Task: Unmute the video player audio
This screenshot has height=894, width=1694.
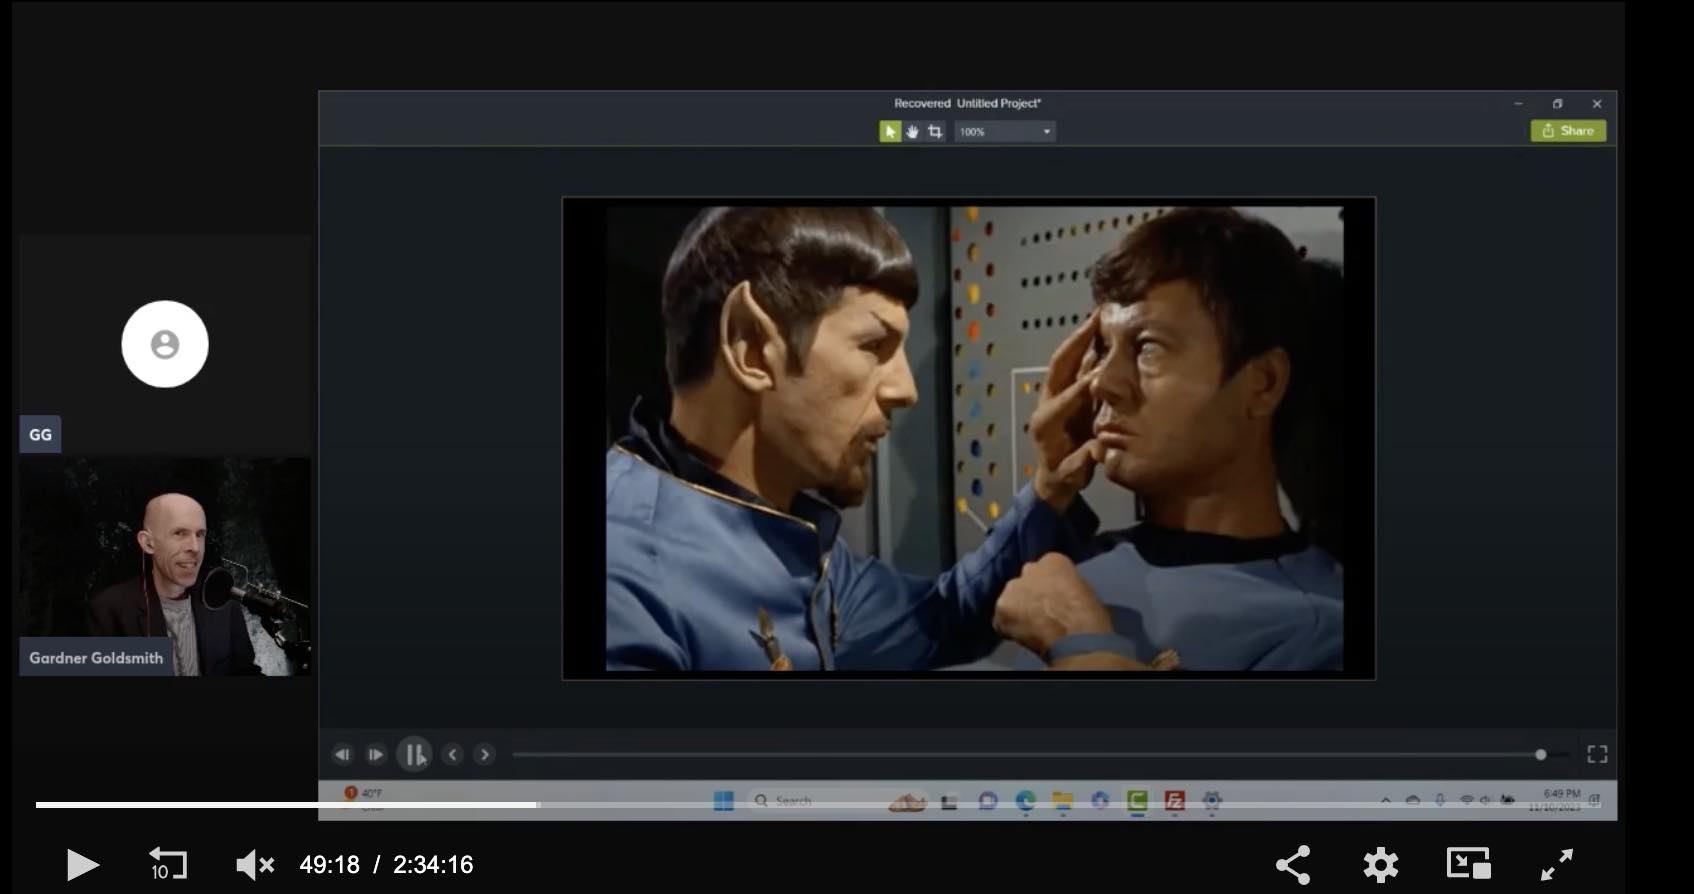Action: click(x=254, y=864)
